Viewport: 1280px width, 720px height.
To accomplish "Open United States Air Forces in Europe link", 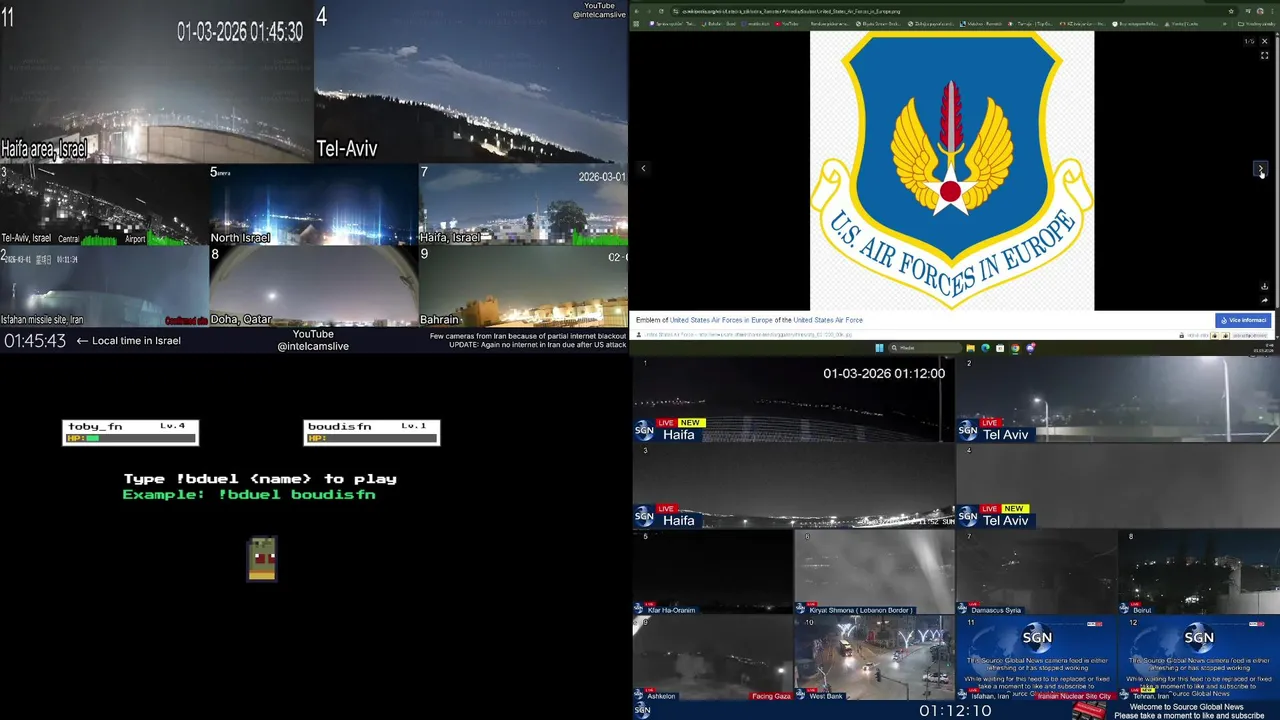I will tap(721, 320).
